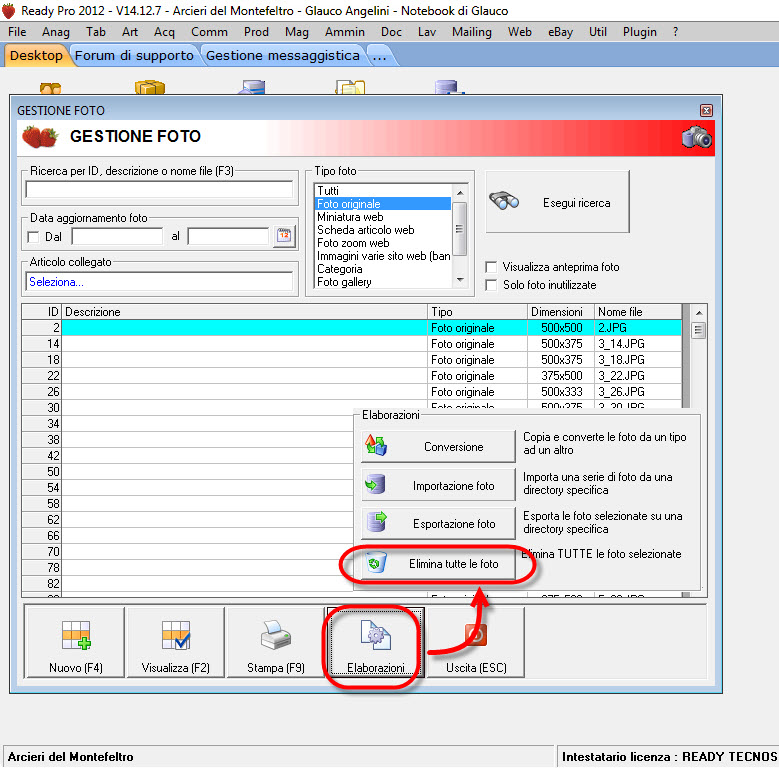Viewport: 779px width, 768px height.
Task: Click the Conversione button
Action: click(438, 446)
